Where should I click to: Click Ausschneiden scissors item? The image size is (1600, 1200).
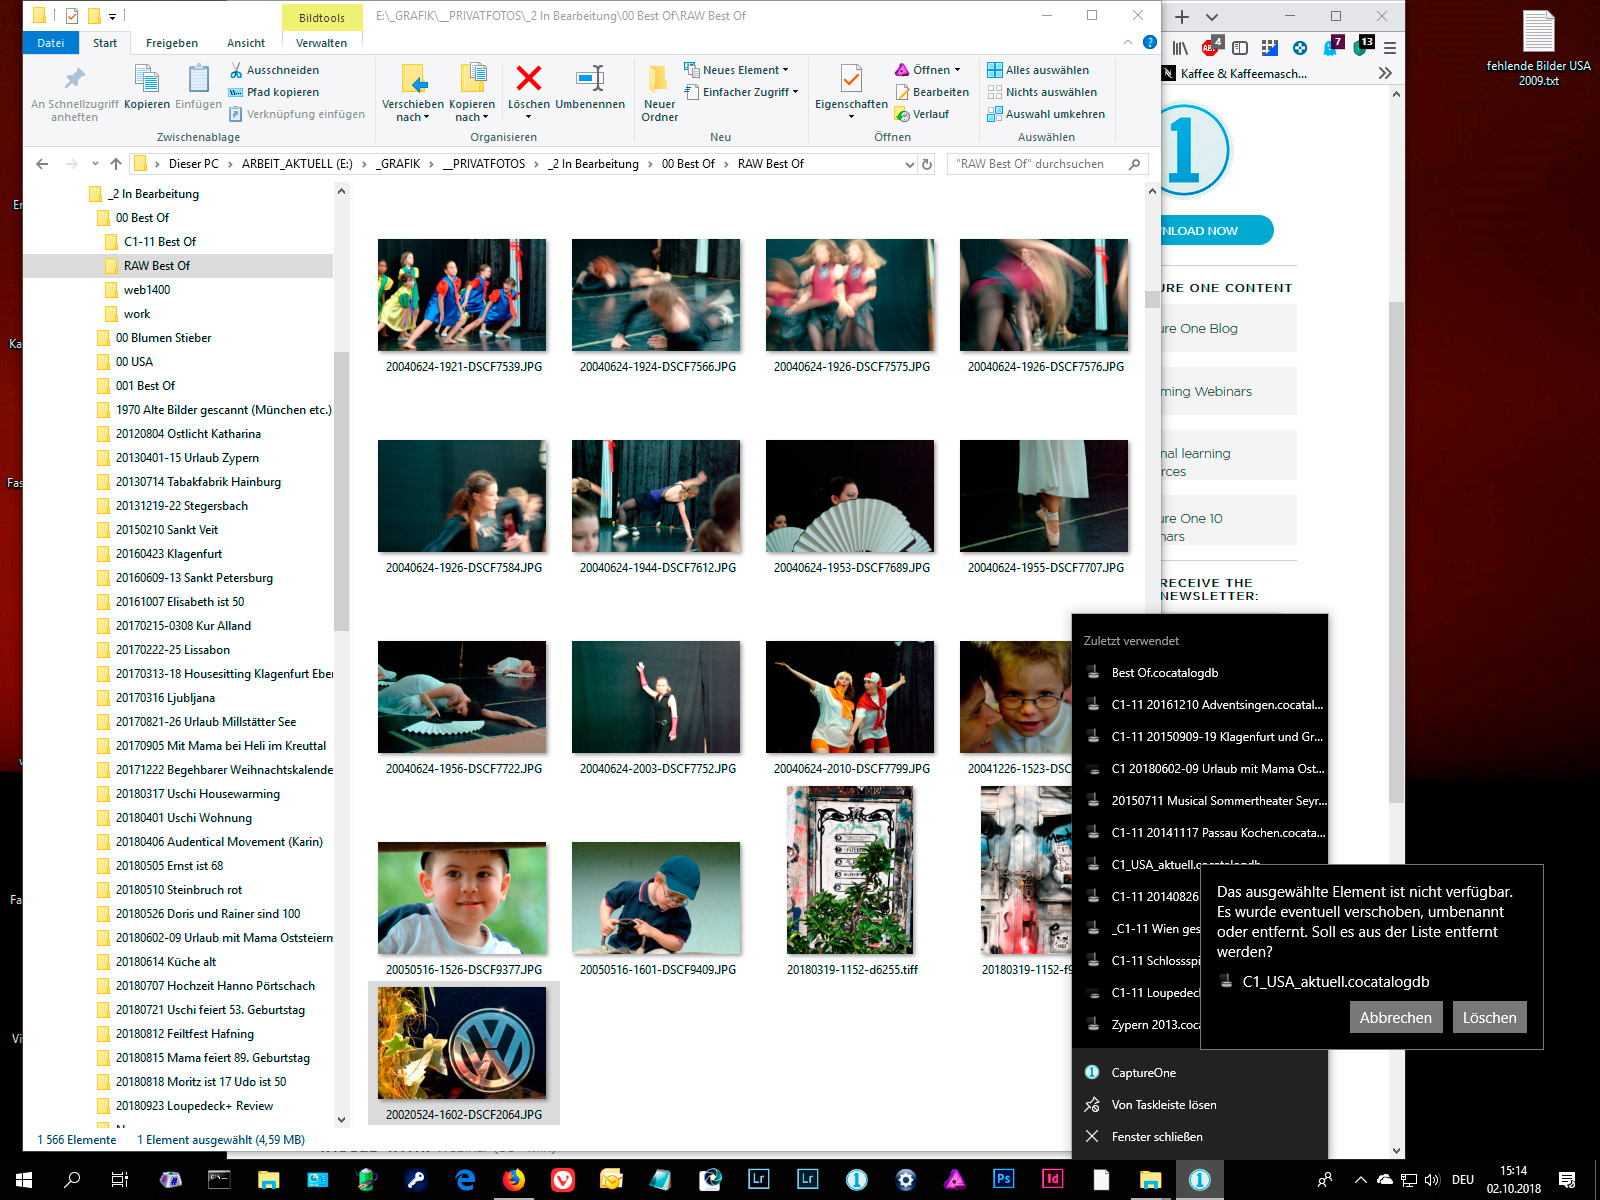274,70
